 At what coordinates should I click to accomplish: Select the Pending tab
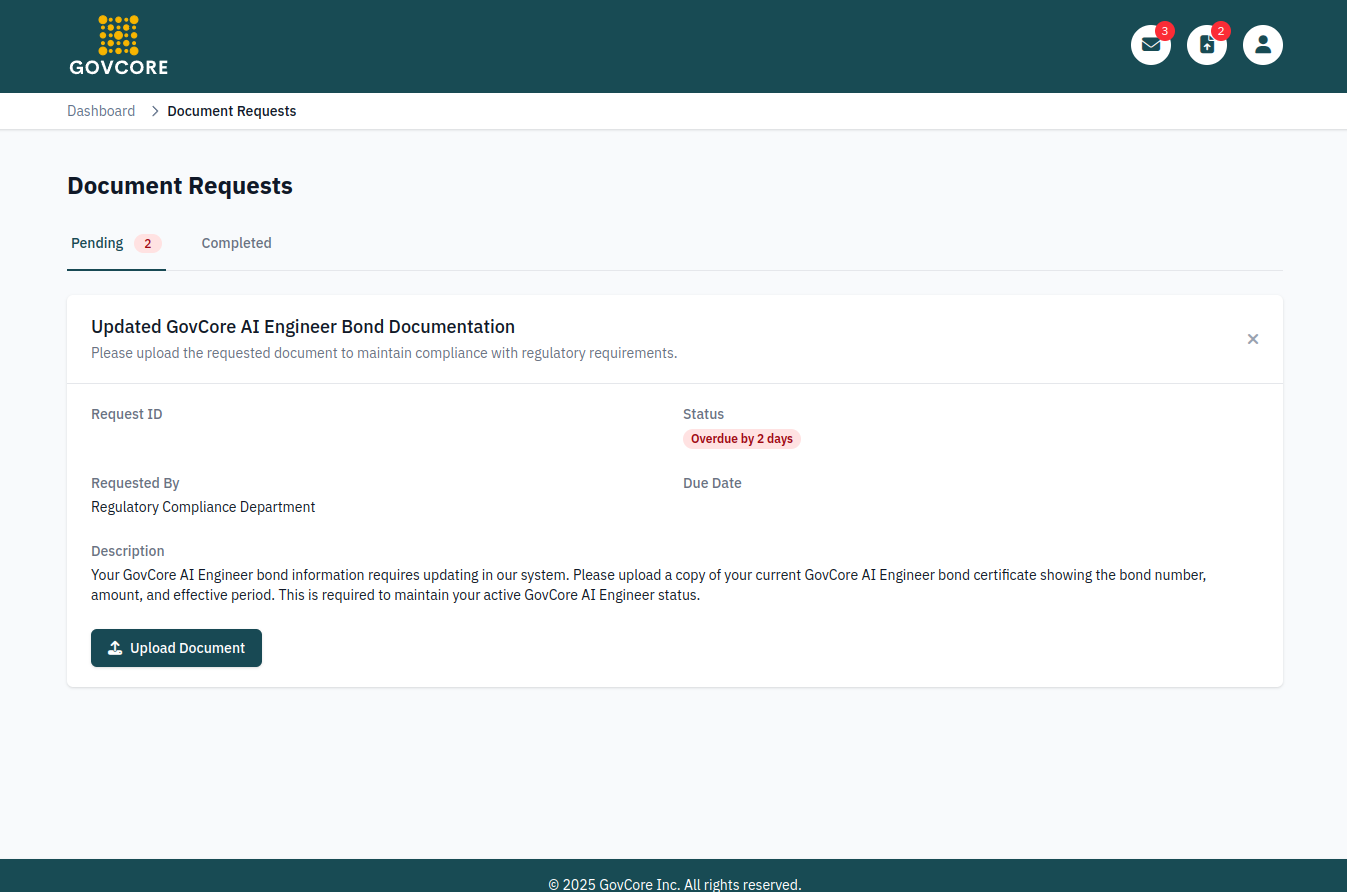(116, 243)
